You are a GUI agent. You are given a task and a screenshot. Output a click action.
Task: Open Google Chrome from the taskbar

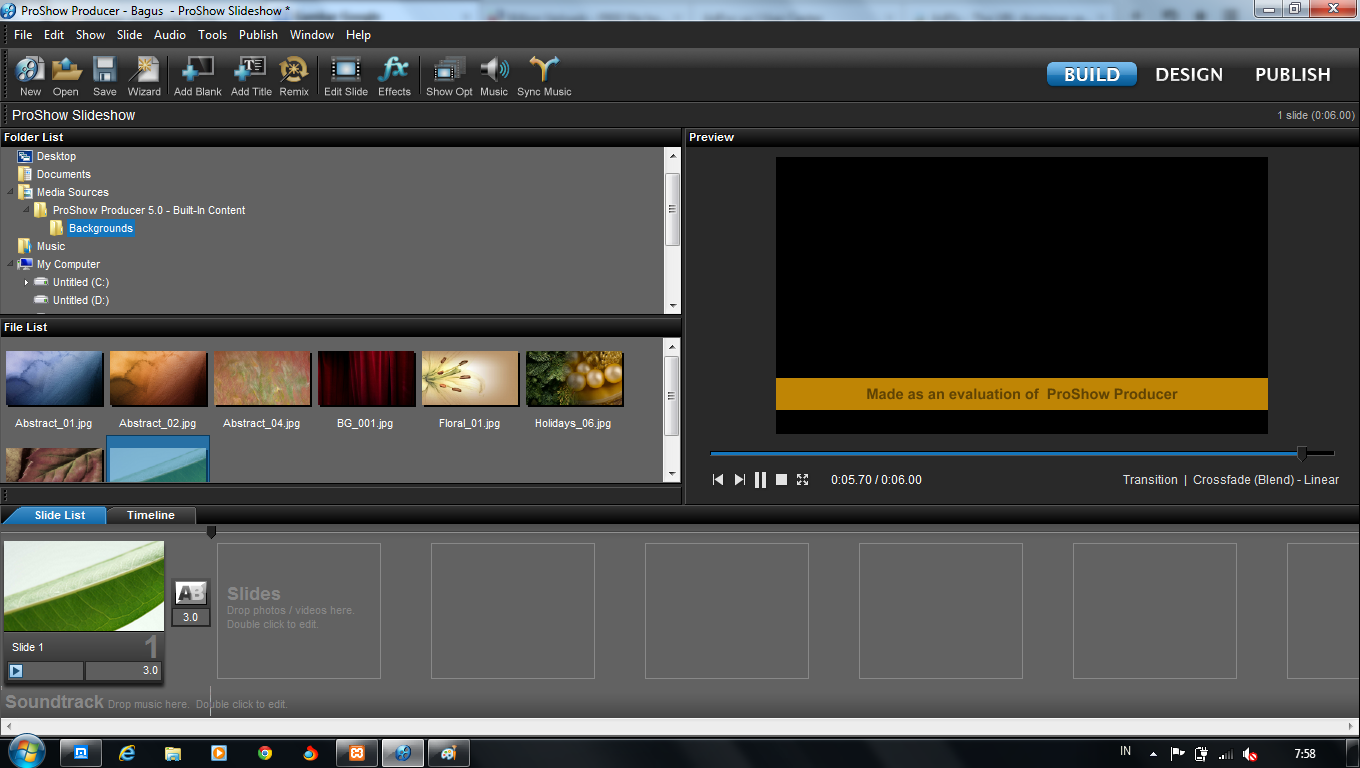(265, 753)
